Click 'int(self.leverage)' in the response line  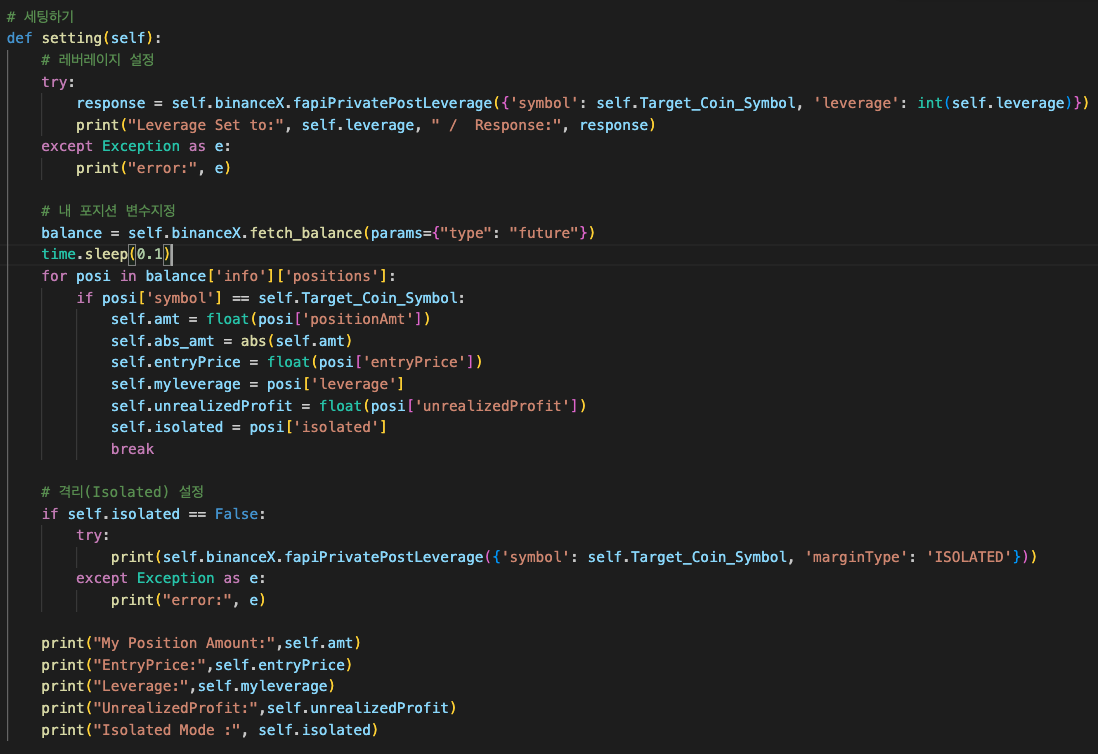point(994,103)
